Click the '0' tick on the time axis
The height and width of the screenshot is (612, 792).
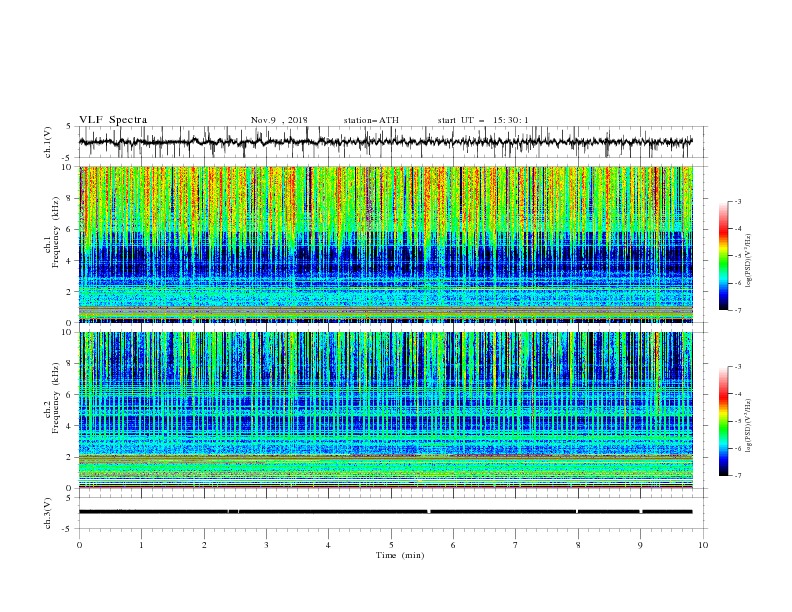(x=79, y=545)
